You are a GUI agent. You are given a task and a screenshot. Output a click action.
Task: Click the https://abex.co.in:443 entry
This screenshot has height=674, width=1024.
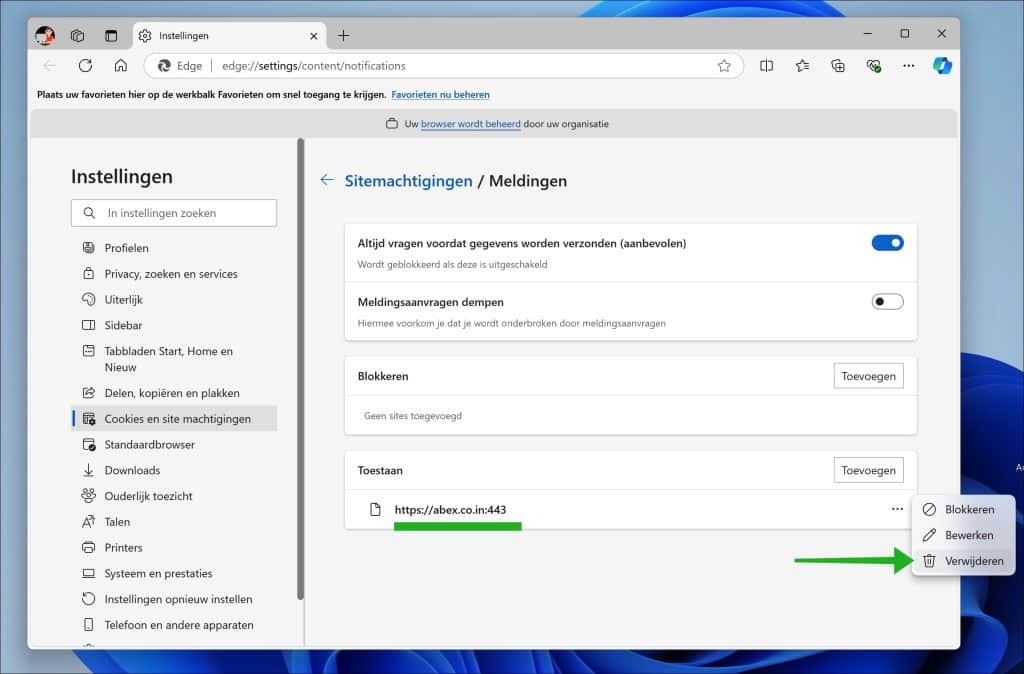tap(450, 510)
